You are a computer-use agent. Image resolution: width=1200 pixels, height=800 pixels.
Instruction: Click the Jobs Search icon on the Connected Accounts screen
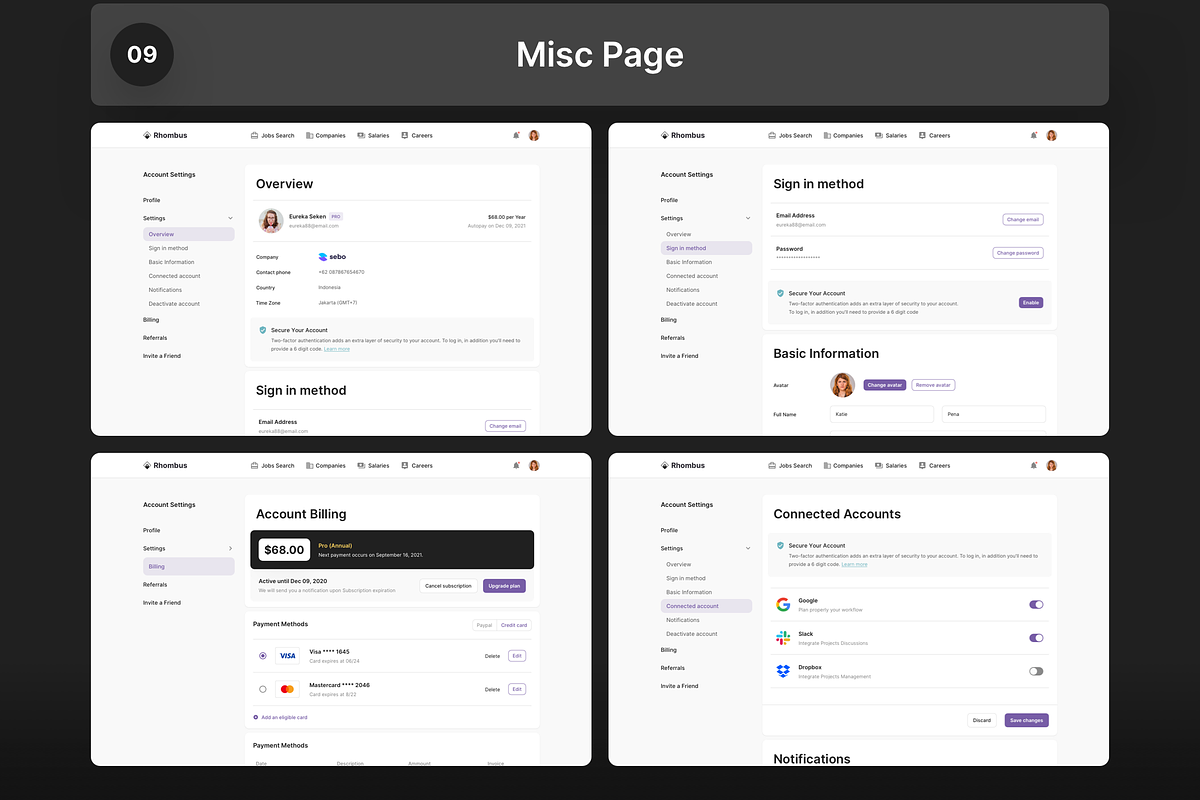[772, 465]
